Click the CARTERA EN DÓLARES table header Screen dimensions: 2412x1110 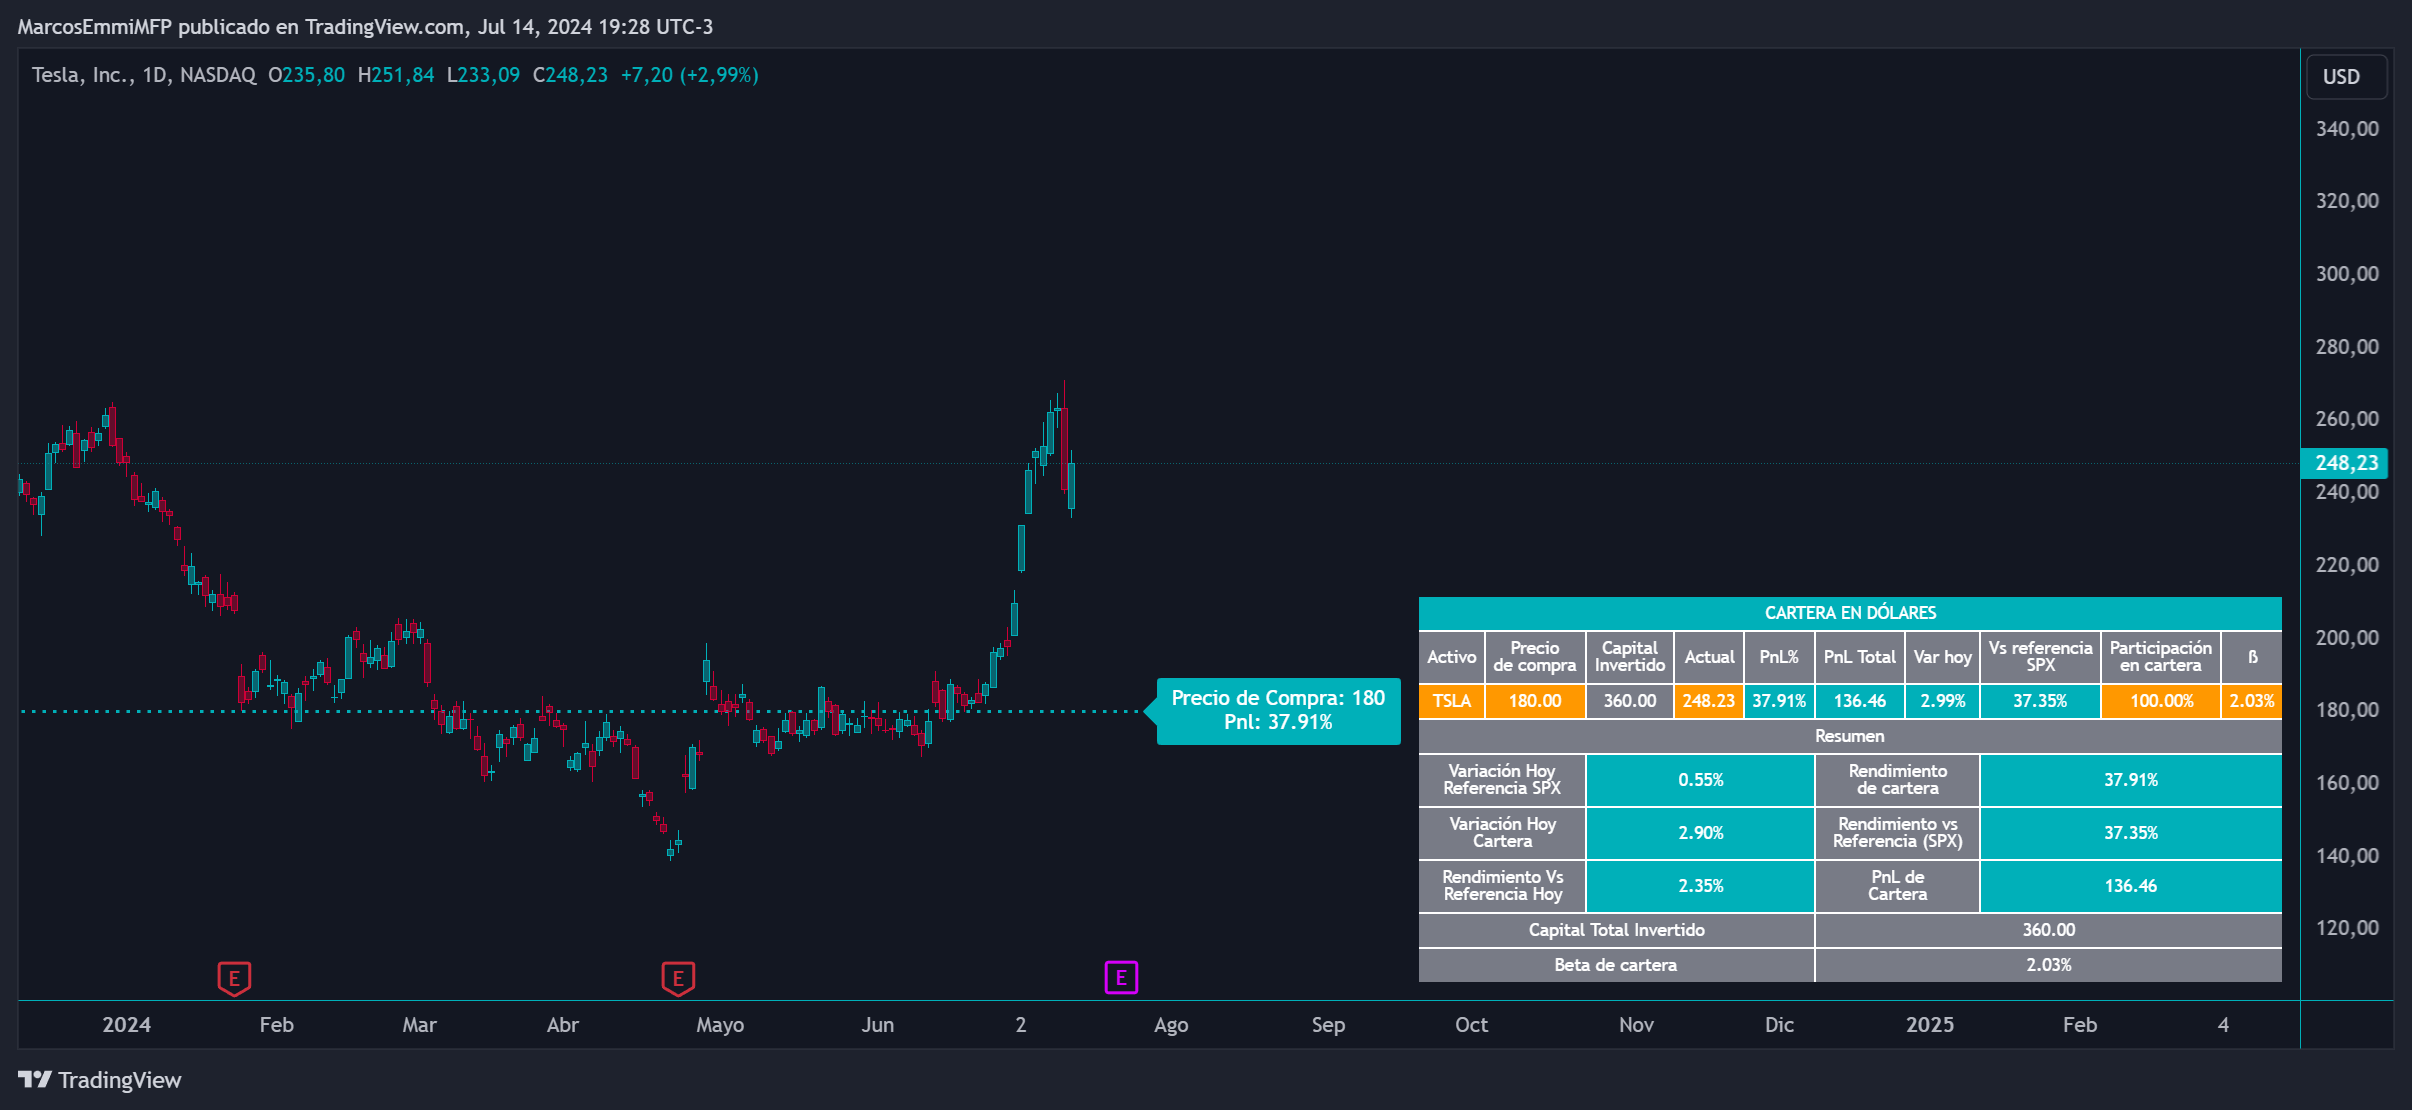click(1850, 613)
